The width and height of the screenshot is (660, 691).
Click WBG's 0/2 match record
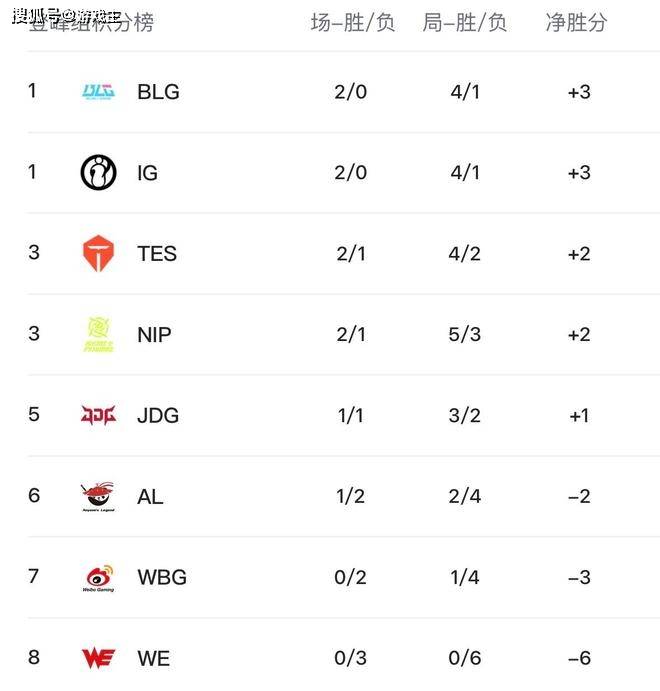[x=351, y=577]
